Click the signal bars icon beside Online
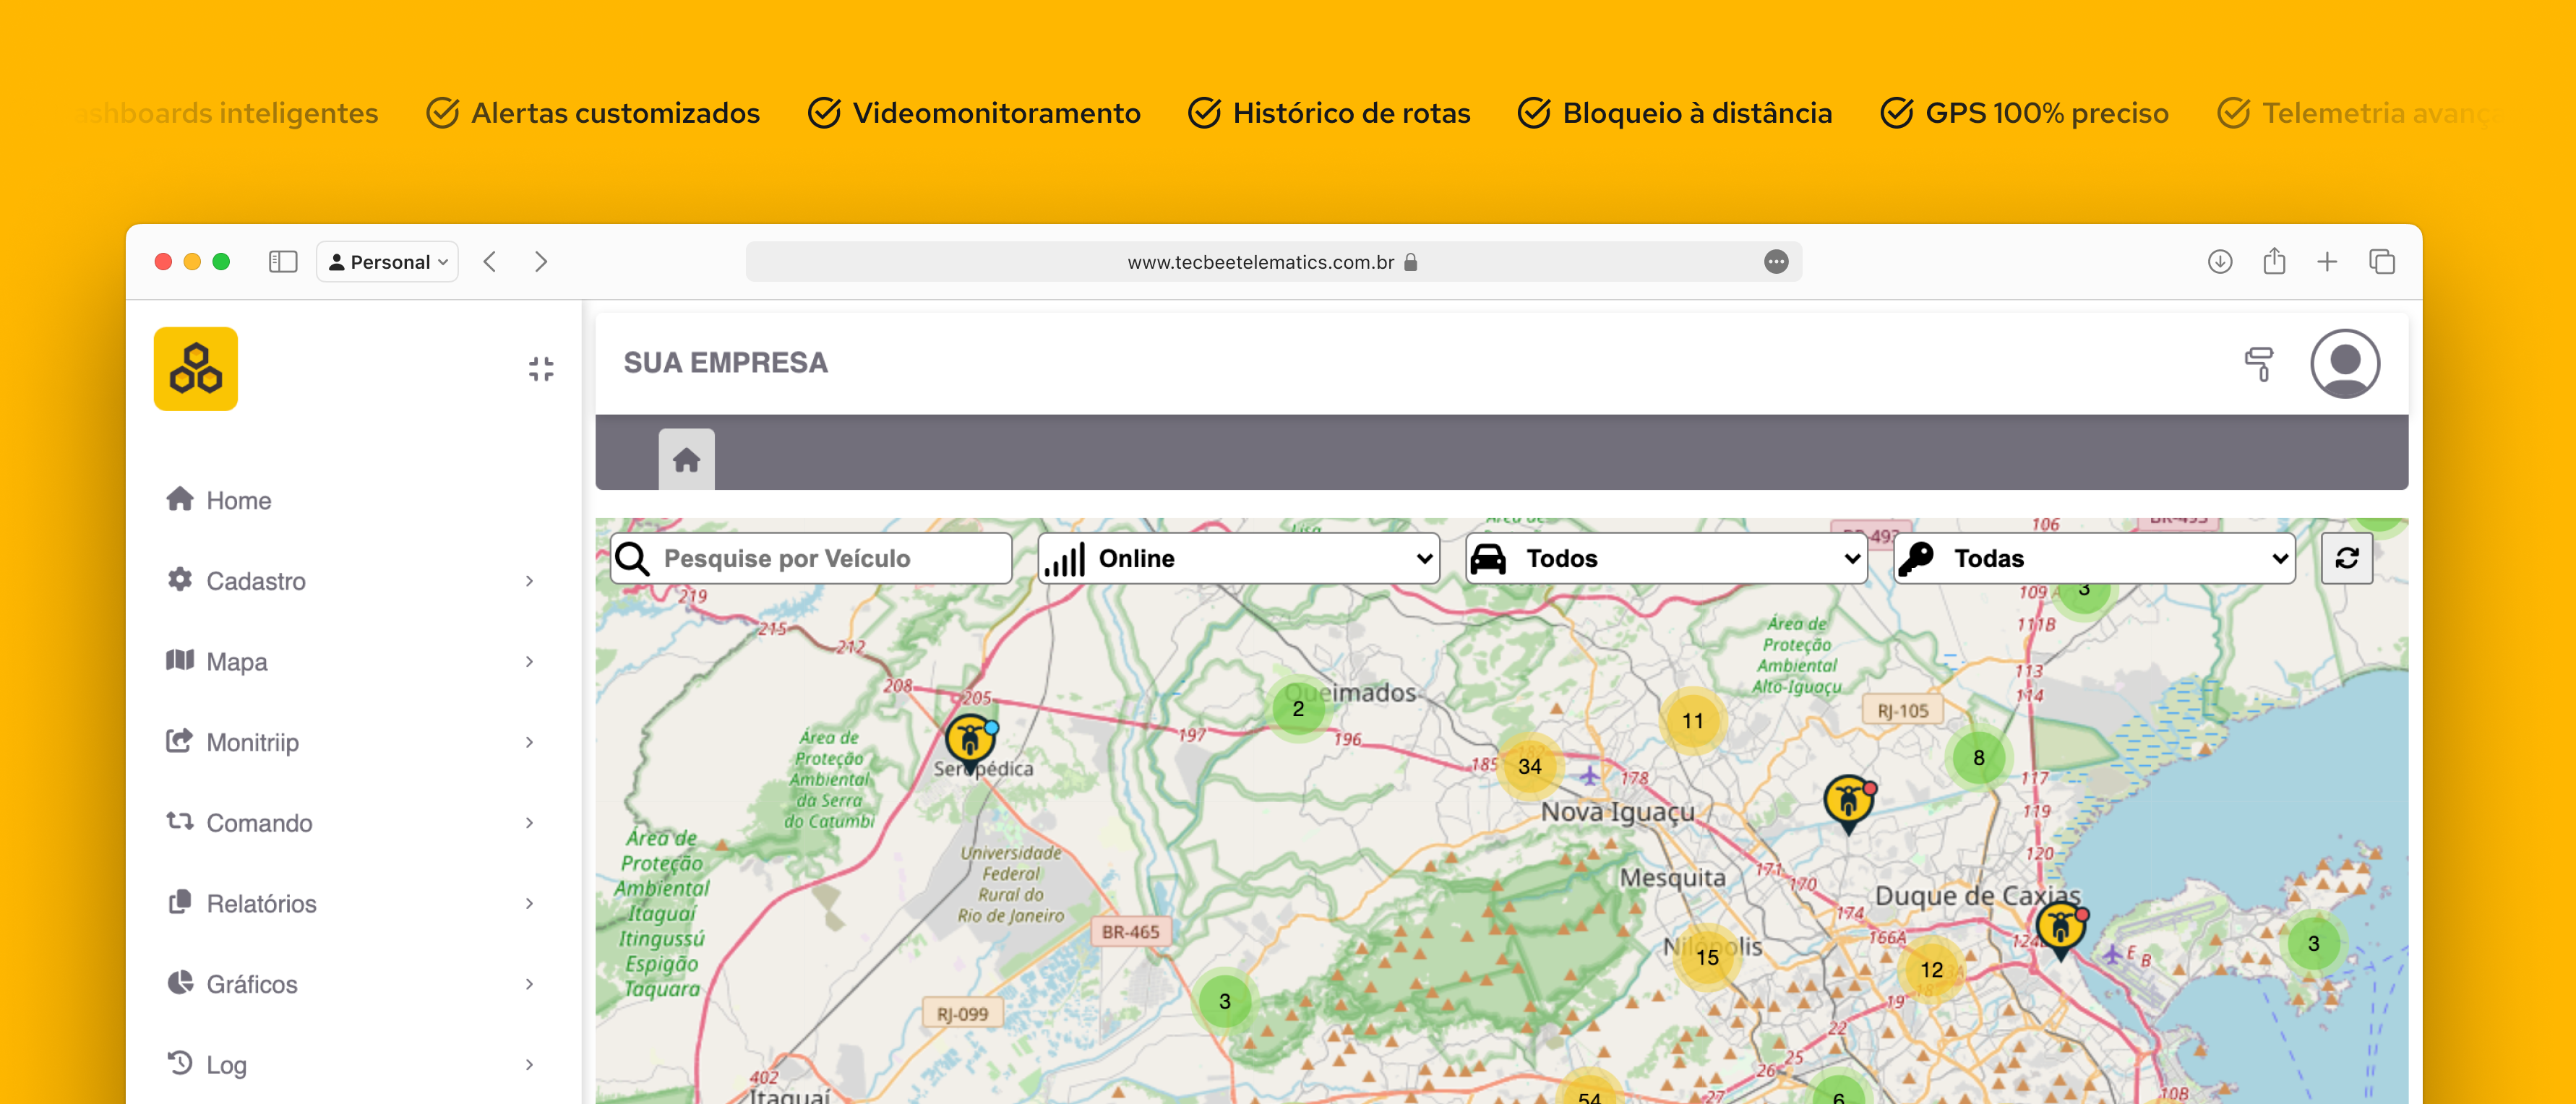 click(1064, 559)
